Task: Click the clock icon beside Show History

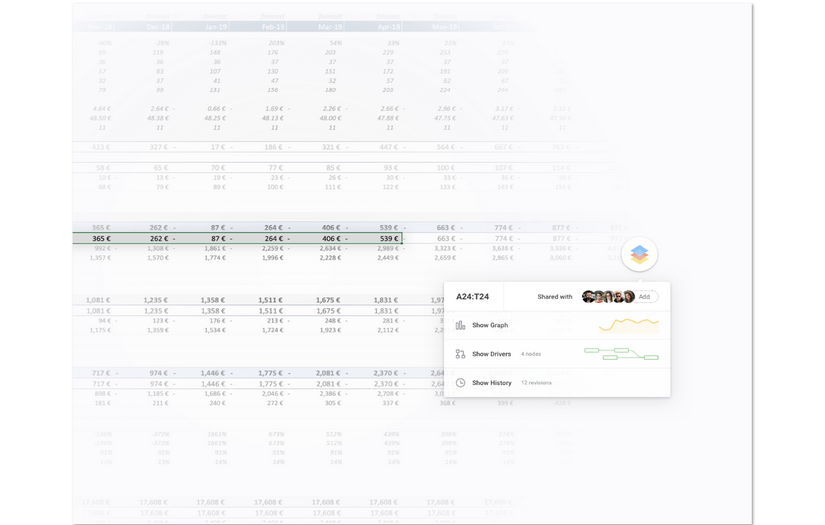Action: 460,382
